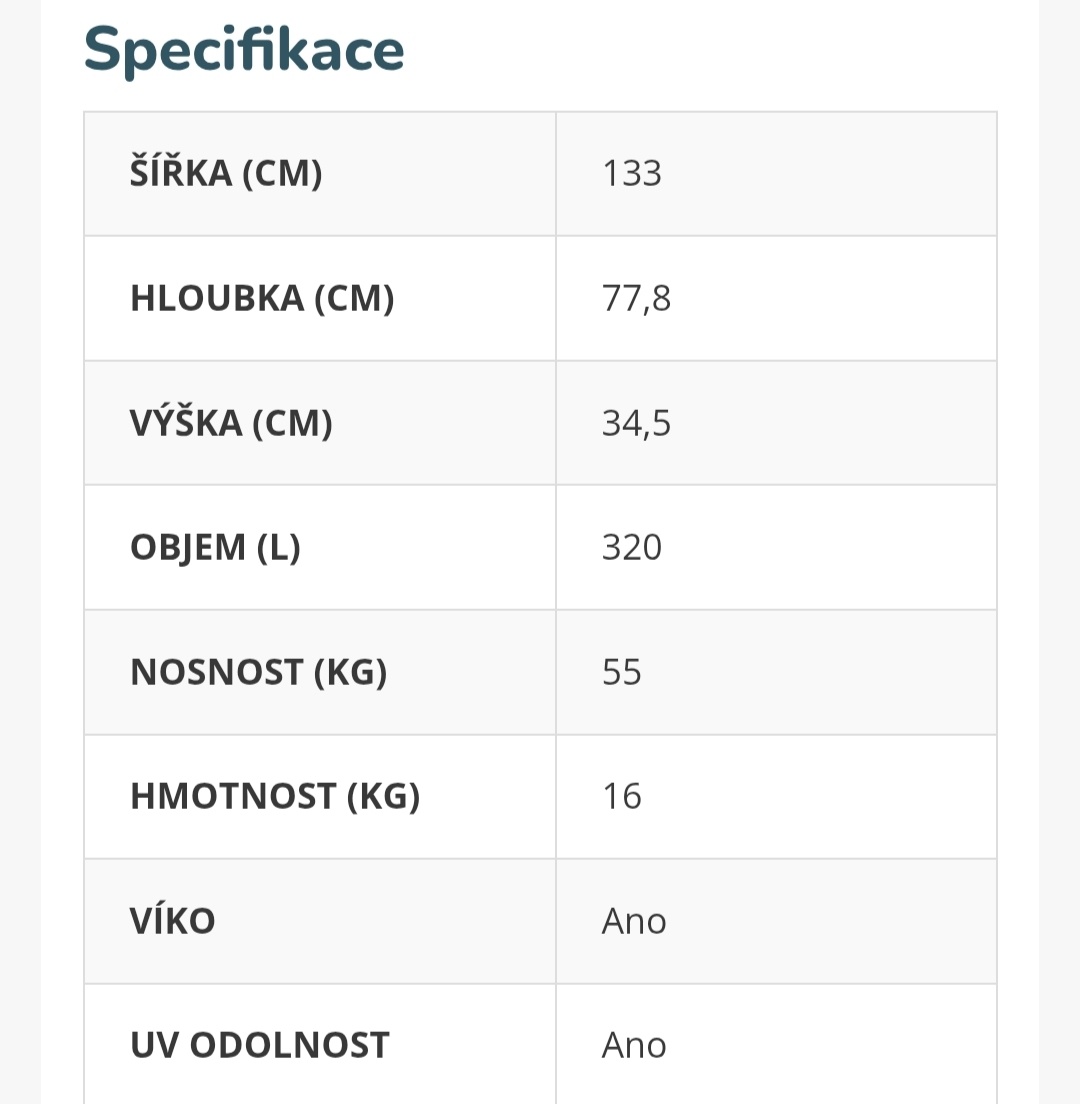Click the VÝŠKA (CM) label
The height and width of the screenshot is (1104, 1080).
click(231, 423)
